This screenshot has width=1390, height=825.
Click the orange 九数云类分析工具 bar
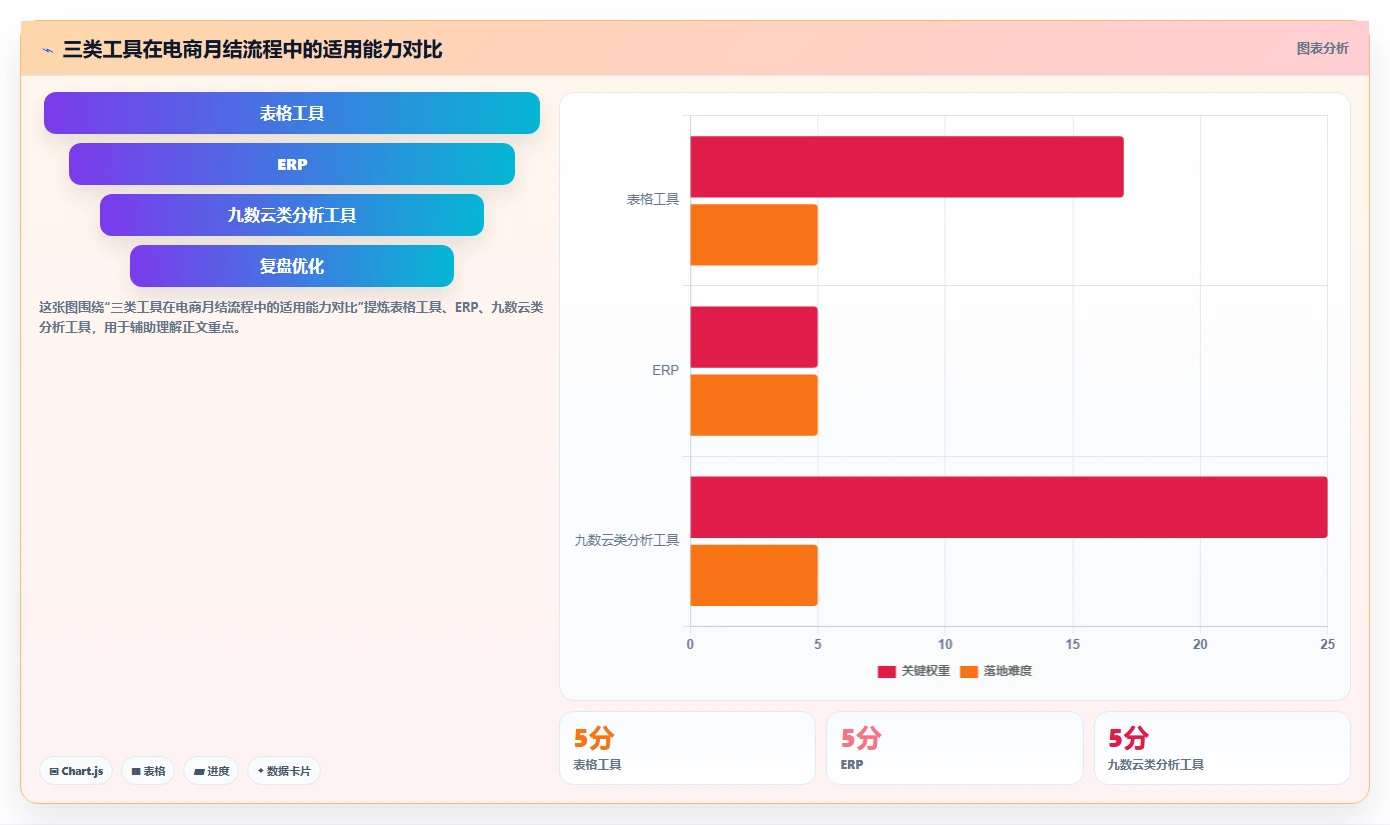coord(754,575)
